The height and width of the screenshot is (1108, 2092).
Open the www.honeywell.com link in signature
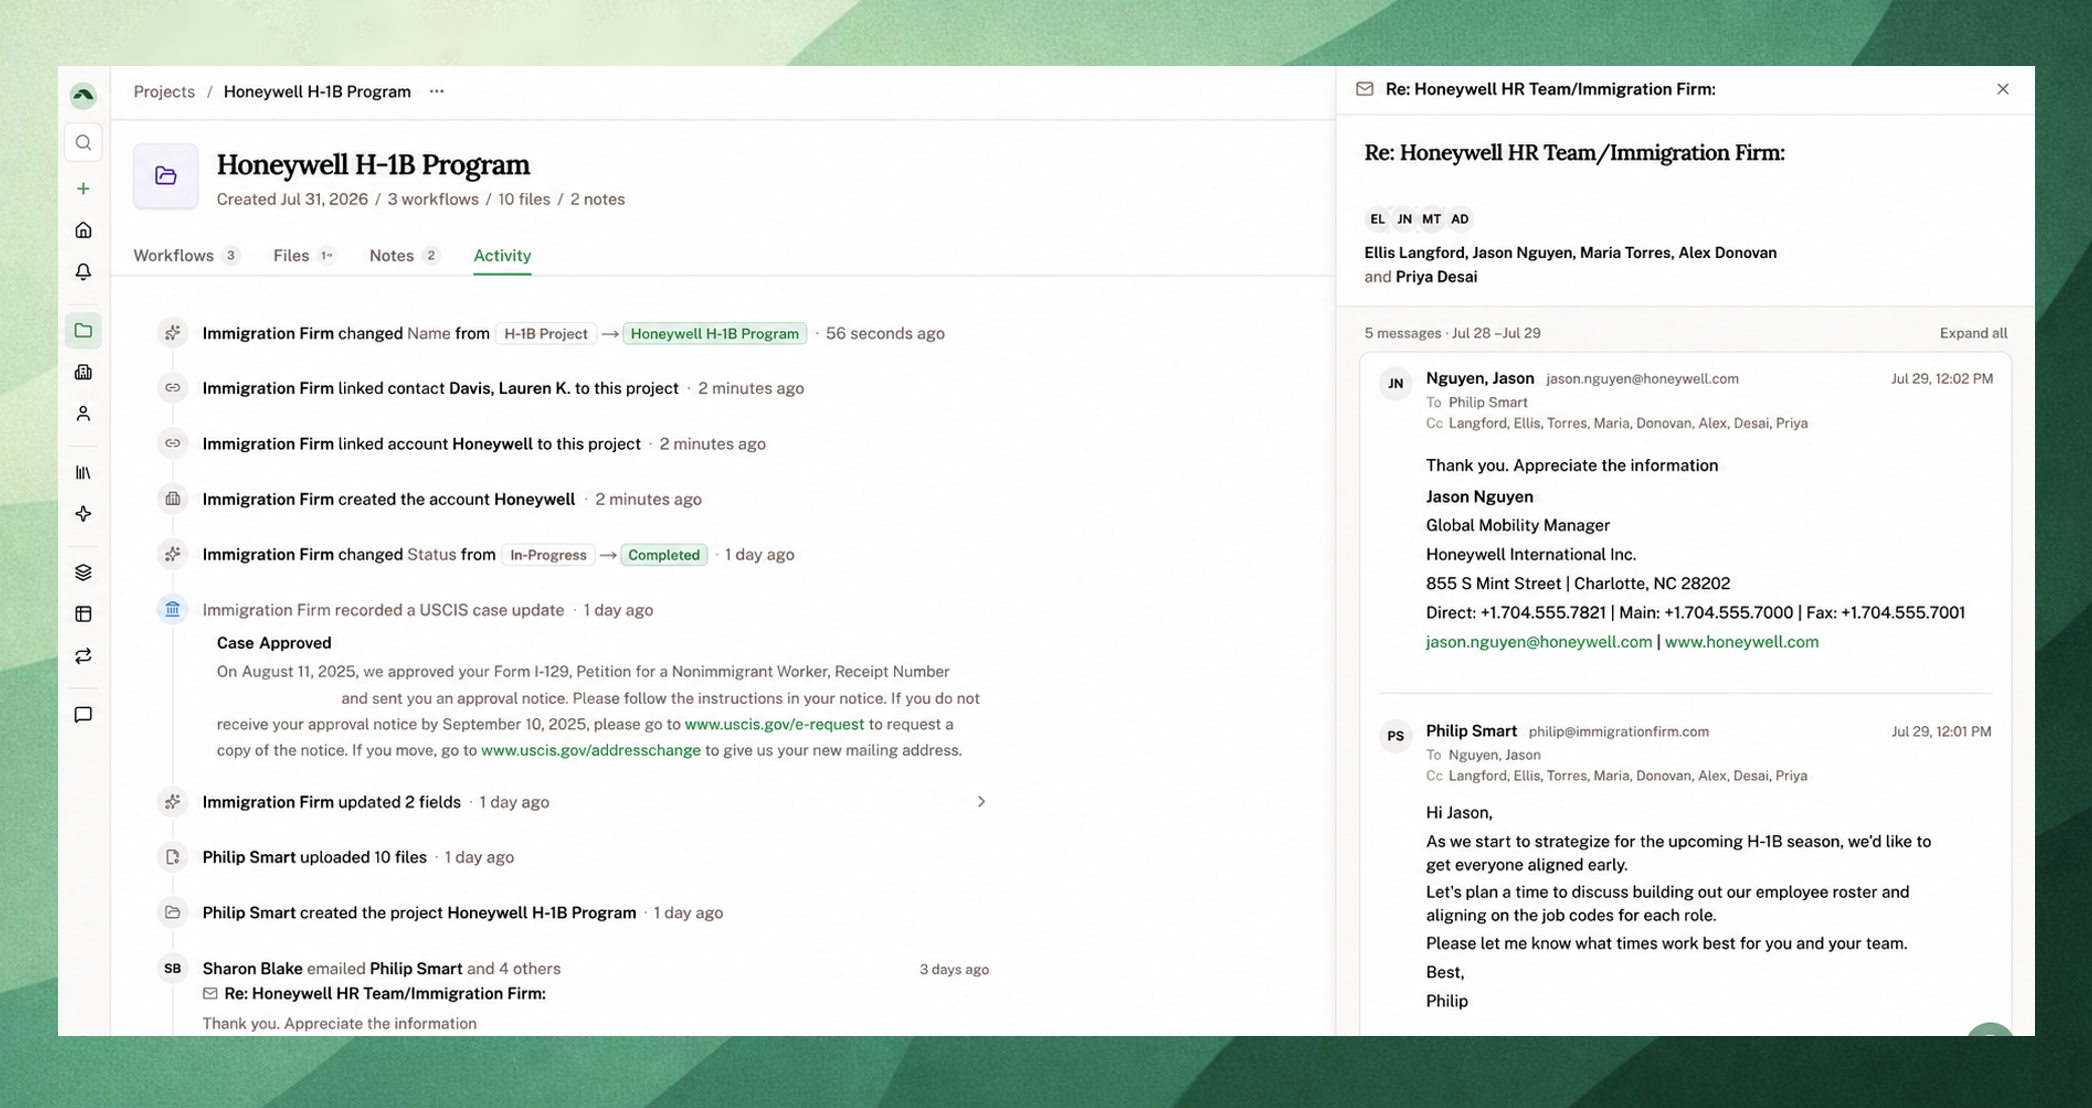tap(1742, 642)
